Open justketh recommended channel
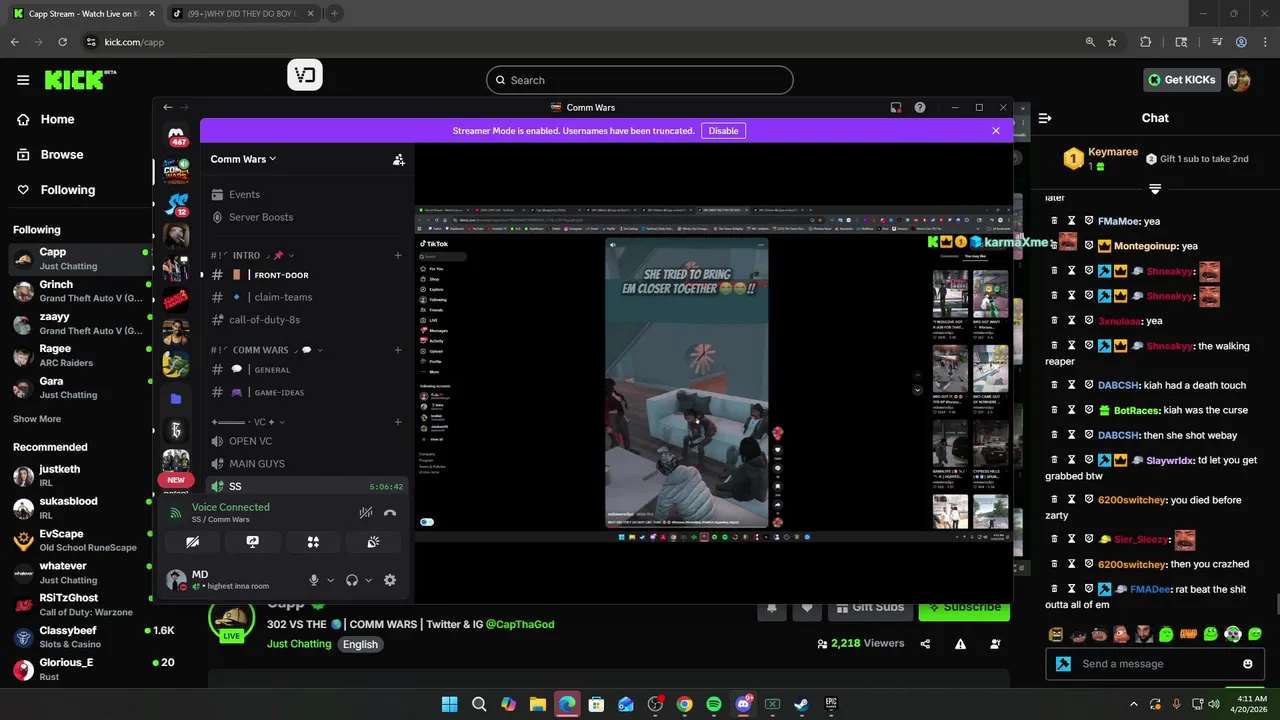 pyautogui.click(x=78, y=476)
